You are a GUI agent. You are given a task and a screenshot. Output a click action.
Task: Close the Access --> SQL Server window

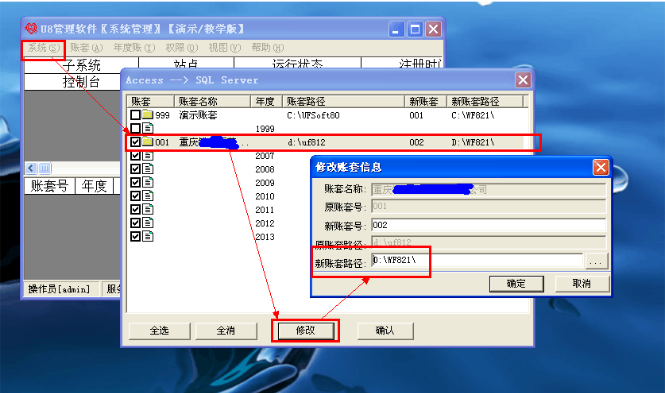(x=523, y=80)
